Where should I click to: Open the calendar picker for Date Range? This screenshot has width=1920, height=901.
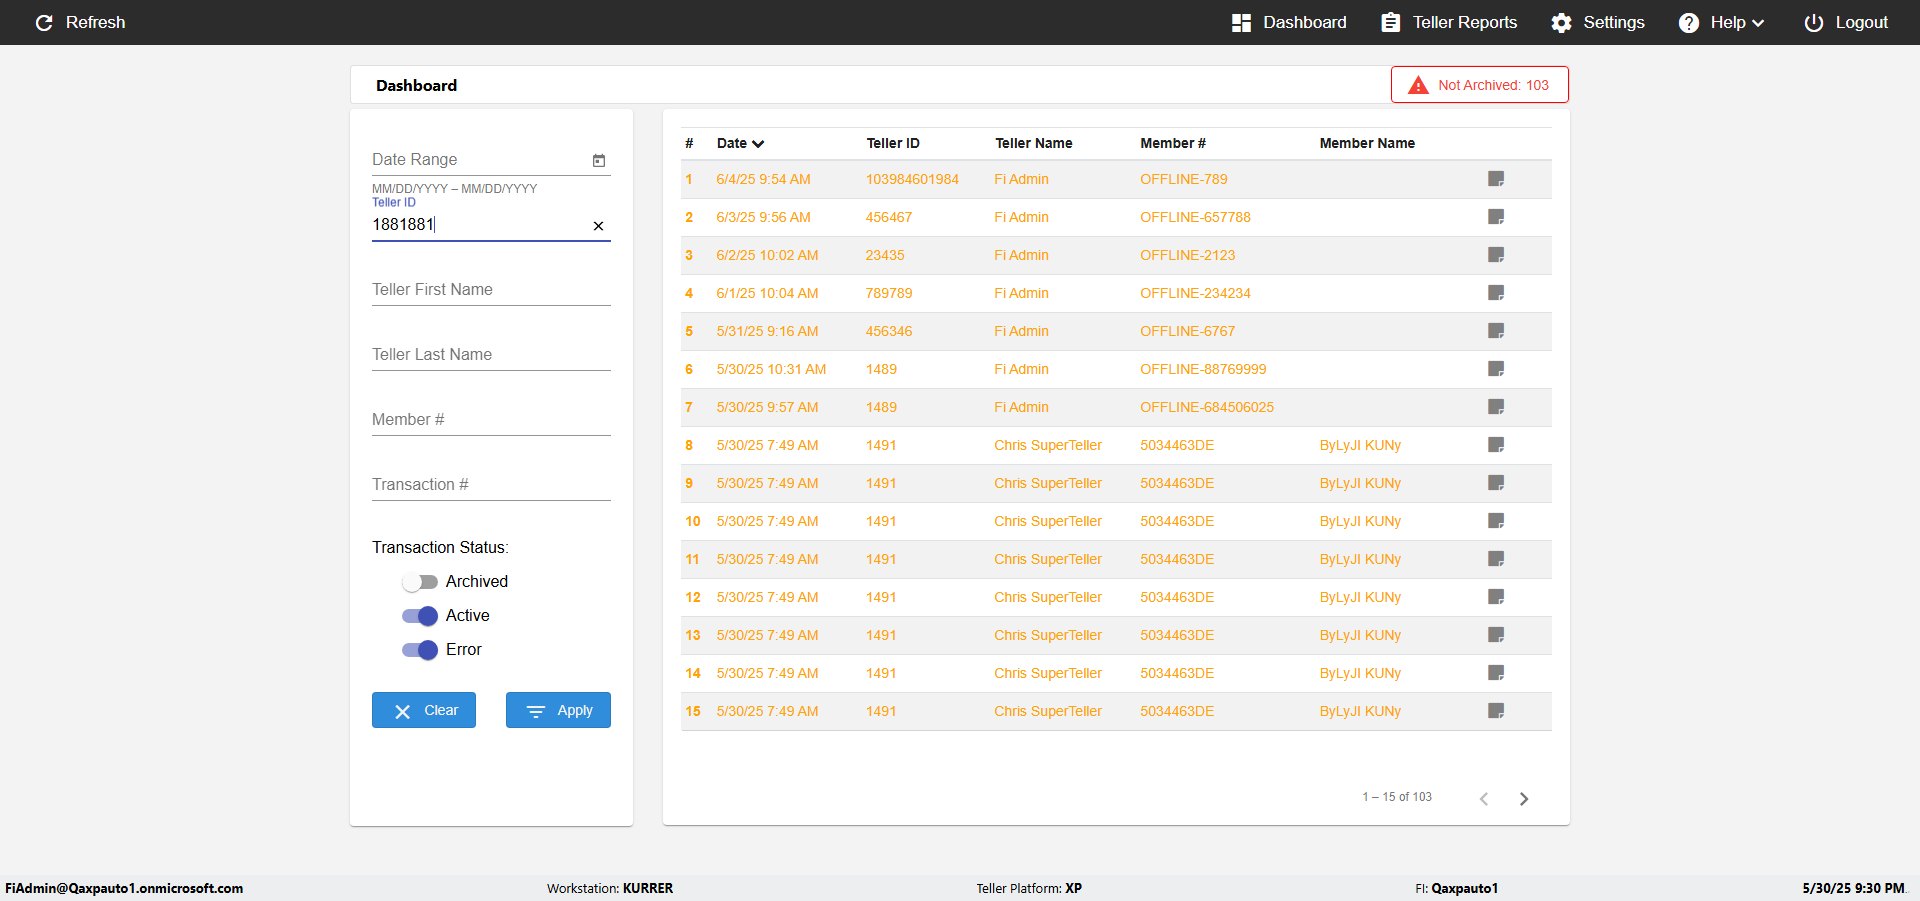pyautogui.click(x=599, y=160)
